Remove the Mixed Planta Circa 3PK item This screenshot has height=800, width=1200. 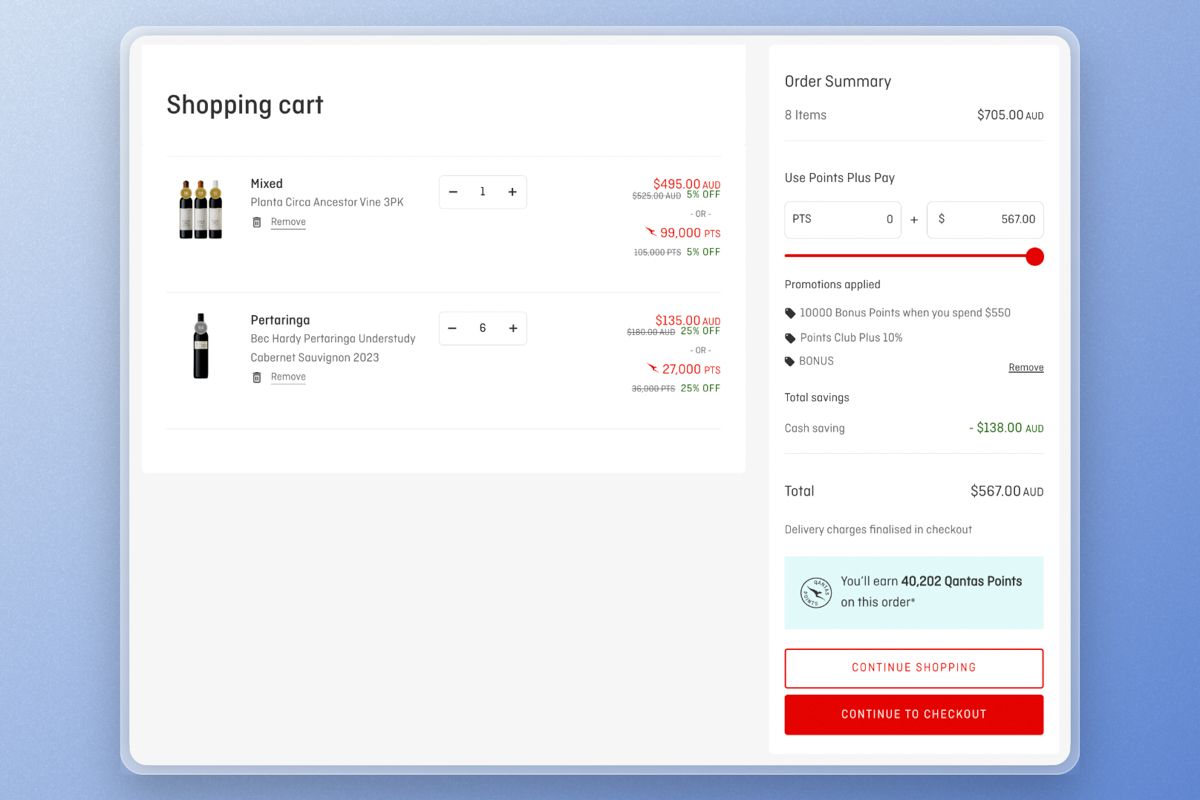(x=288, y=222)
